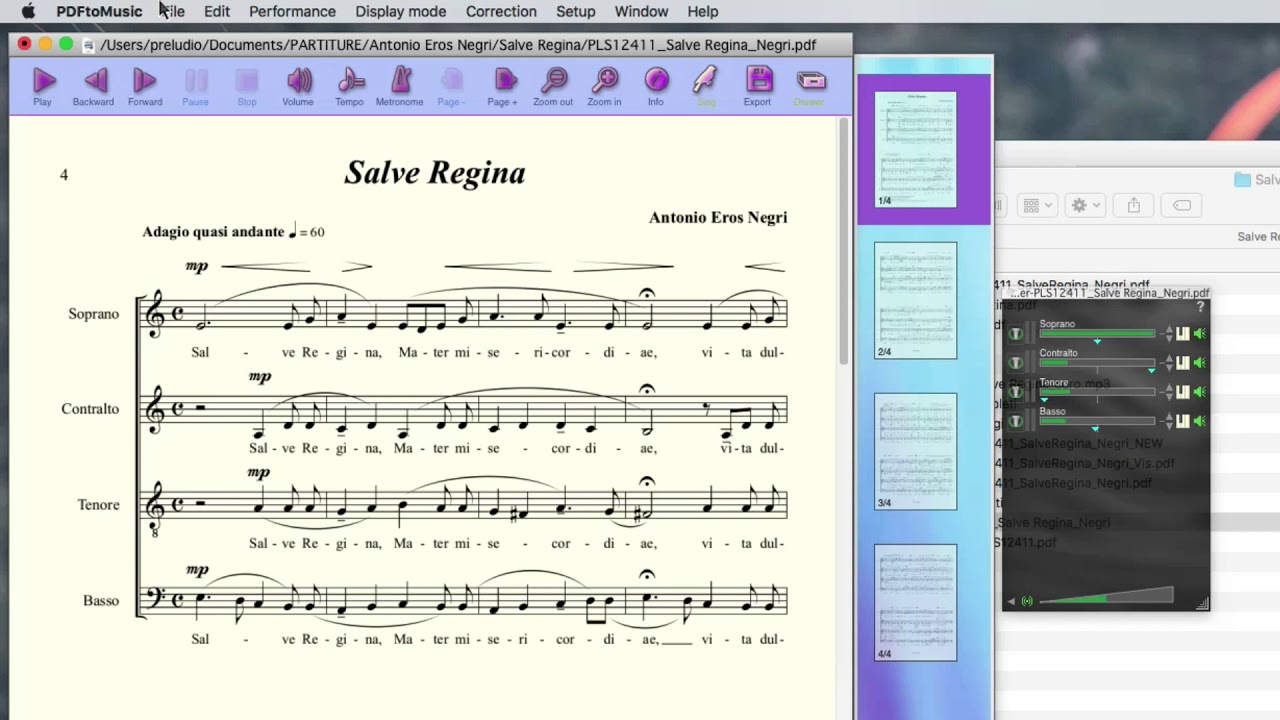Mute the Tenore track speaker icon
Viewport: 1280px width, 720px height.
tap(1199, 392)
